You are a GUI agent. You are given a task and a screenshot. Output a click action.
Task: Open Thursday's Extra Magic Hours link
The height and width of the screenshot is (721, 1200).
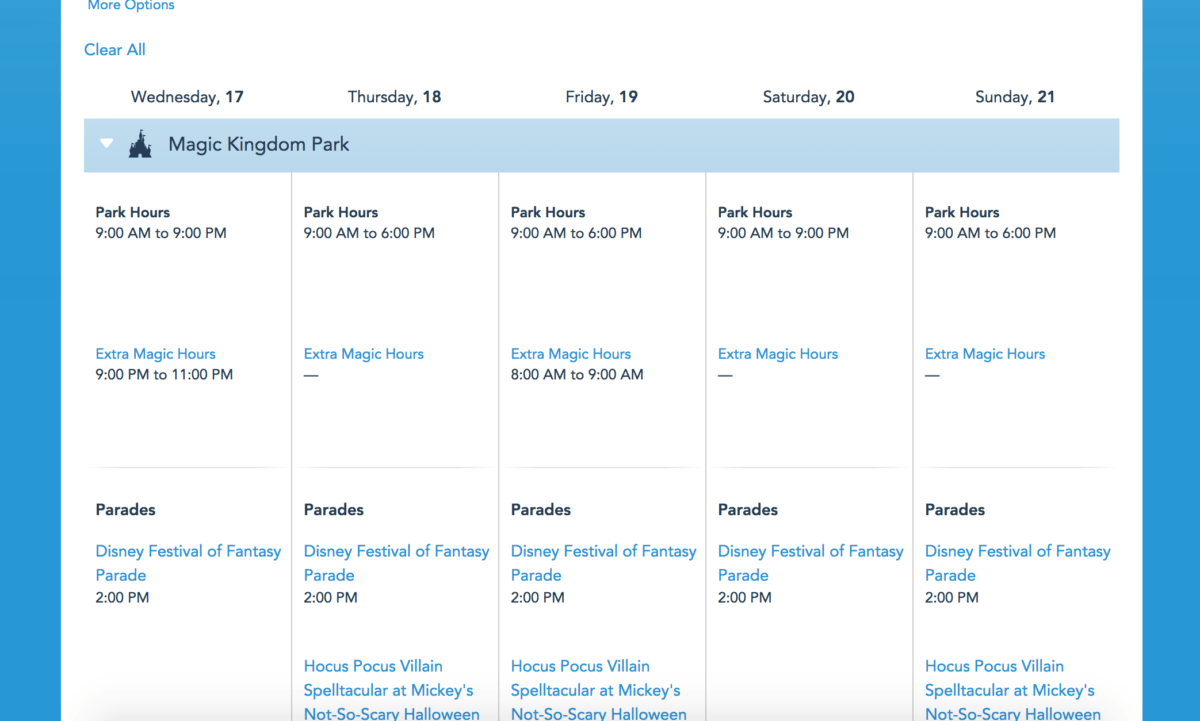coord(363,354)
